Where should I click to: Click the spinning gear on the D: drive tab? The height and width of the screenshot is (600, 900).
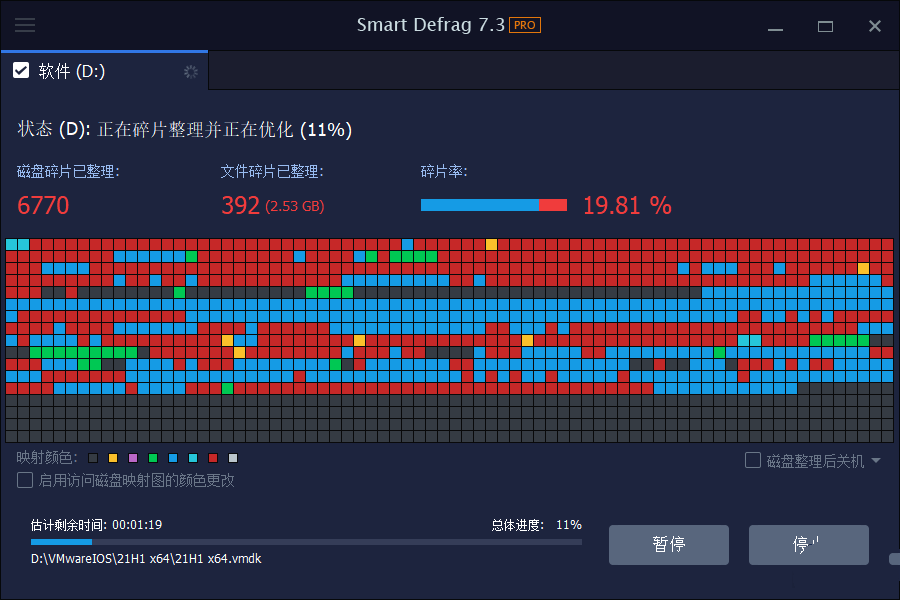point(190,71)
